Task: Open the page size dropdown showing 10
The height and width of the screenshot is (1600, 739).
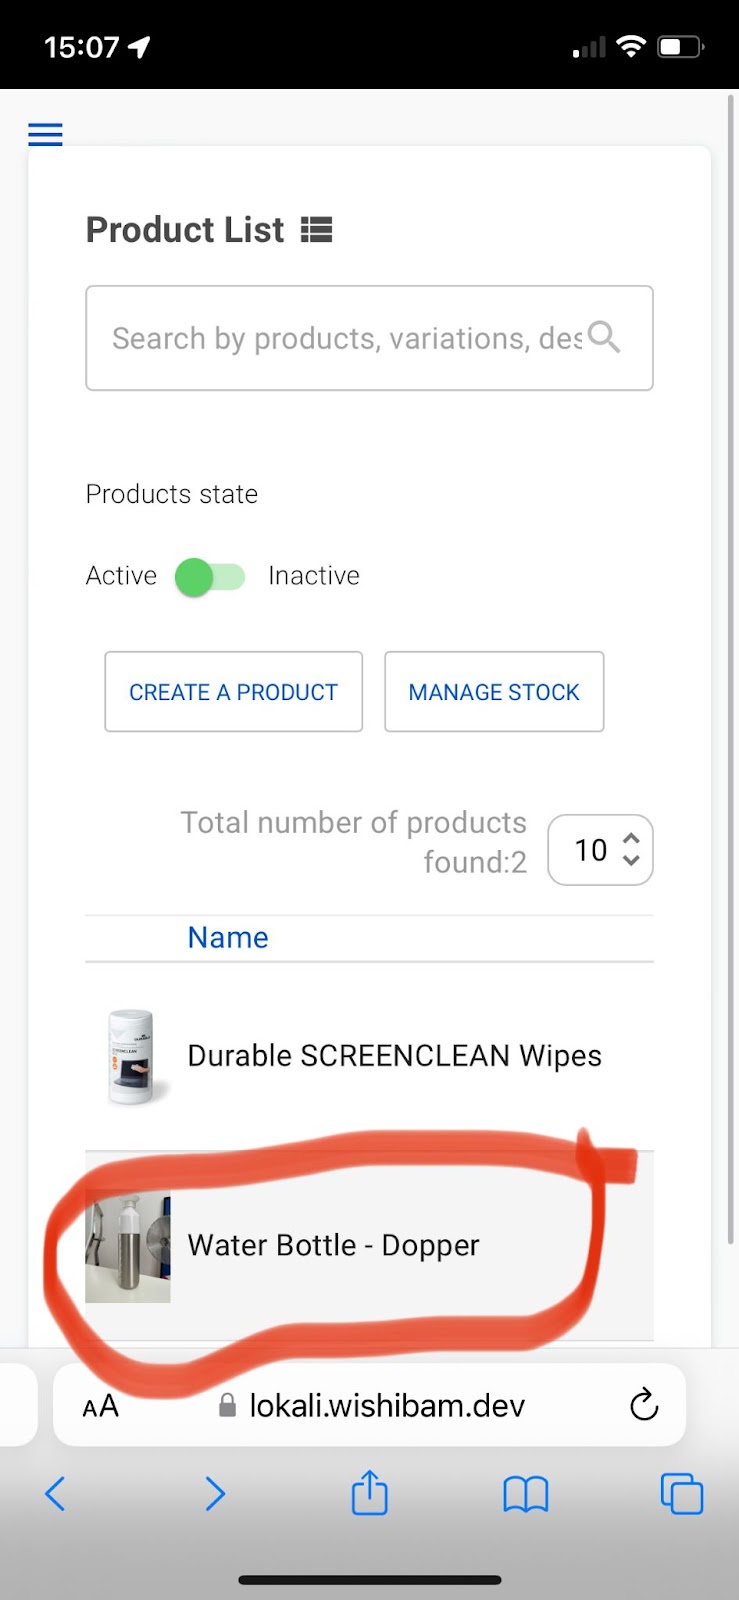Action: click(600, 850)
